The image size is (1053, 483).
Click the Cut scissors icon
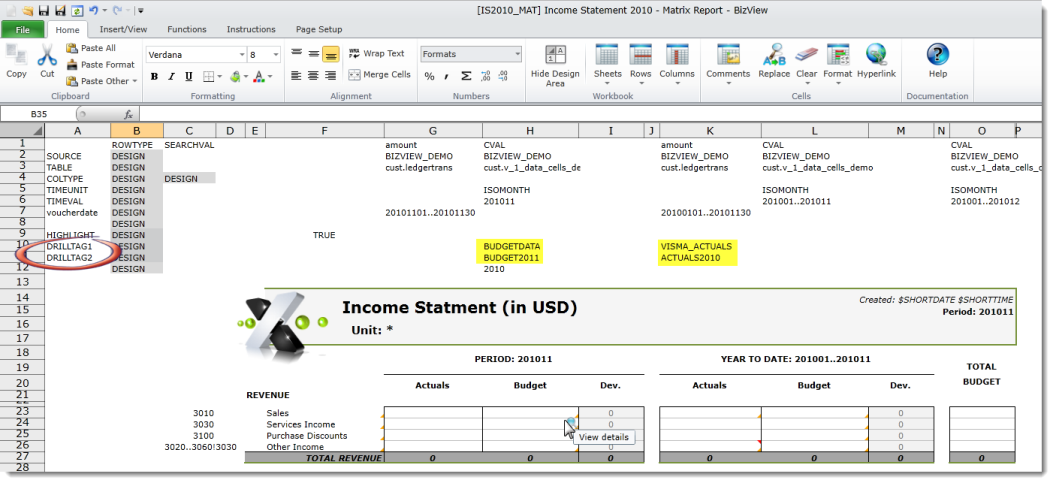[47, 55]
